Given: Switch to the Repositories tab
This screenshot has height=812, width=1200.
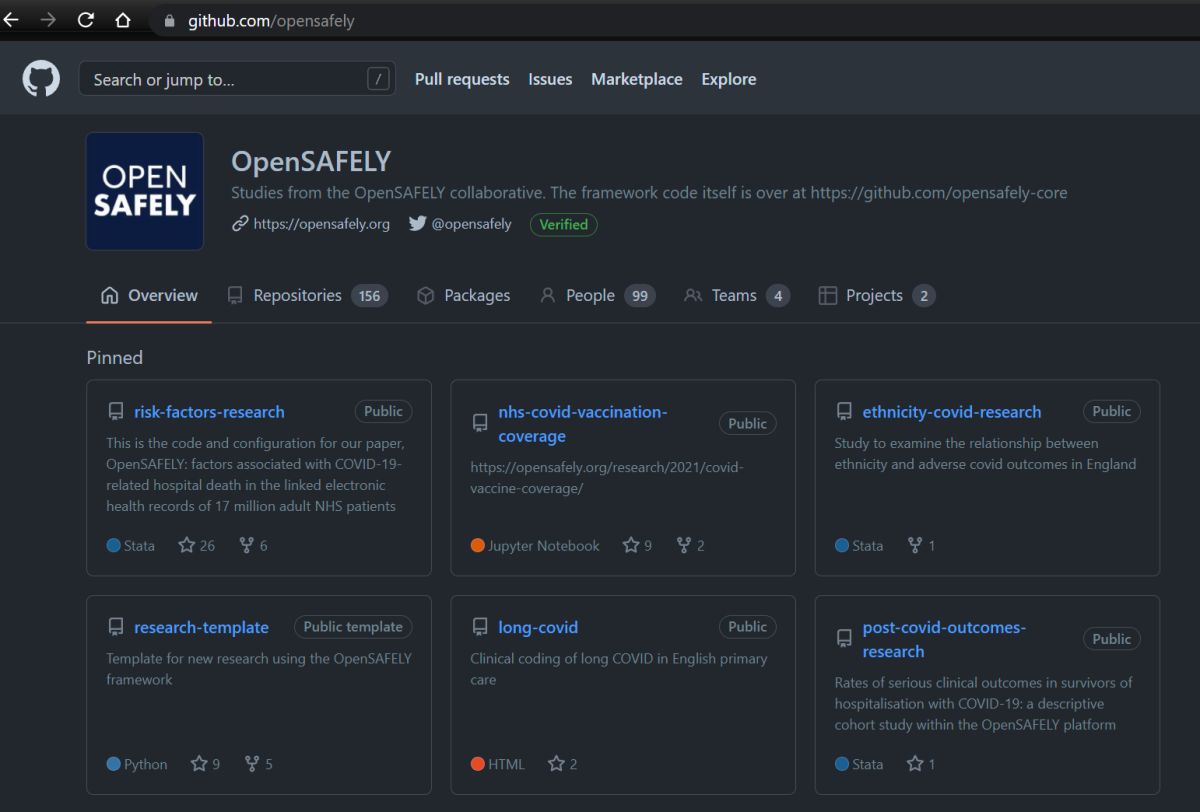Looking at the screenshot, I should tap(307, 295).
